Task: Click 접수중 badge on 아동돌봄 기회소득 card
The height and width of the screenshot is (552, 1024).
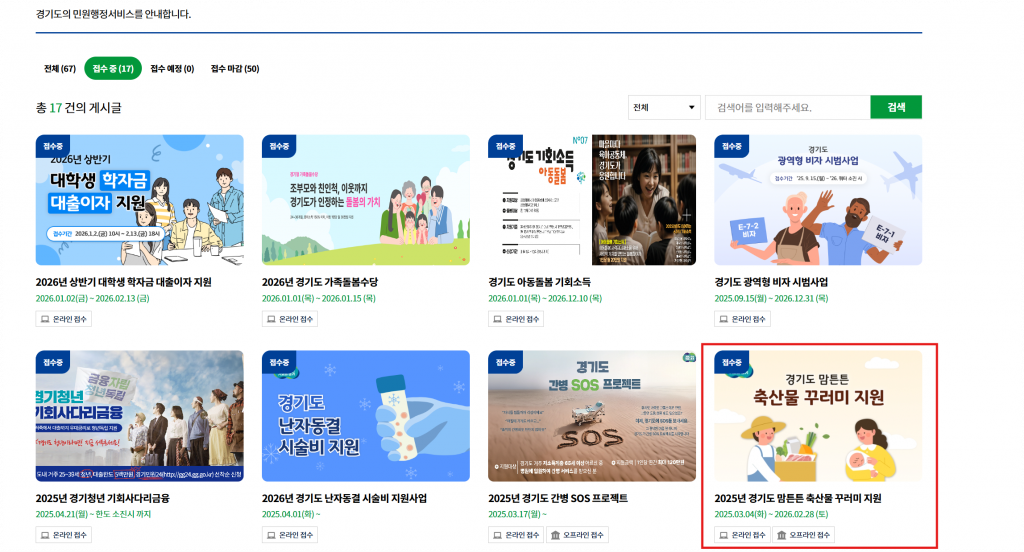Action: [x=505, y=146]
